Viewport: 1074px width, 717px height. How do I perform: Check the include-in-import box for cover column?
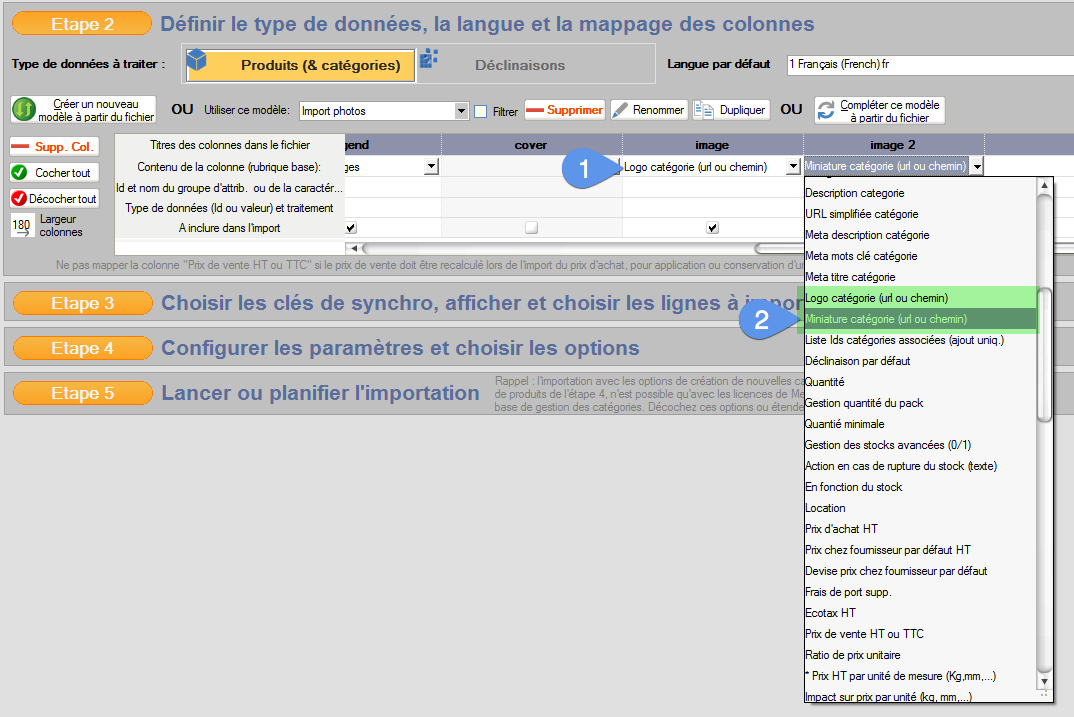pos(531,228)
